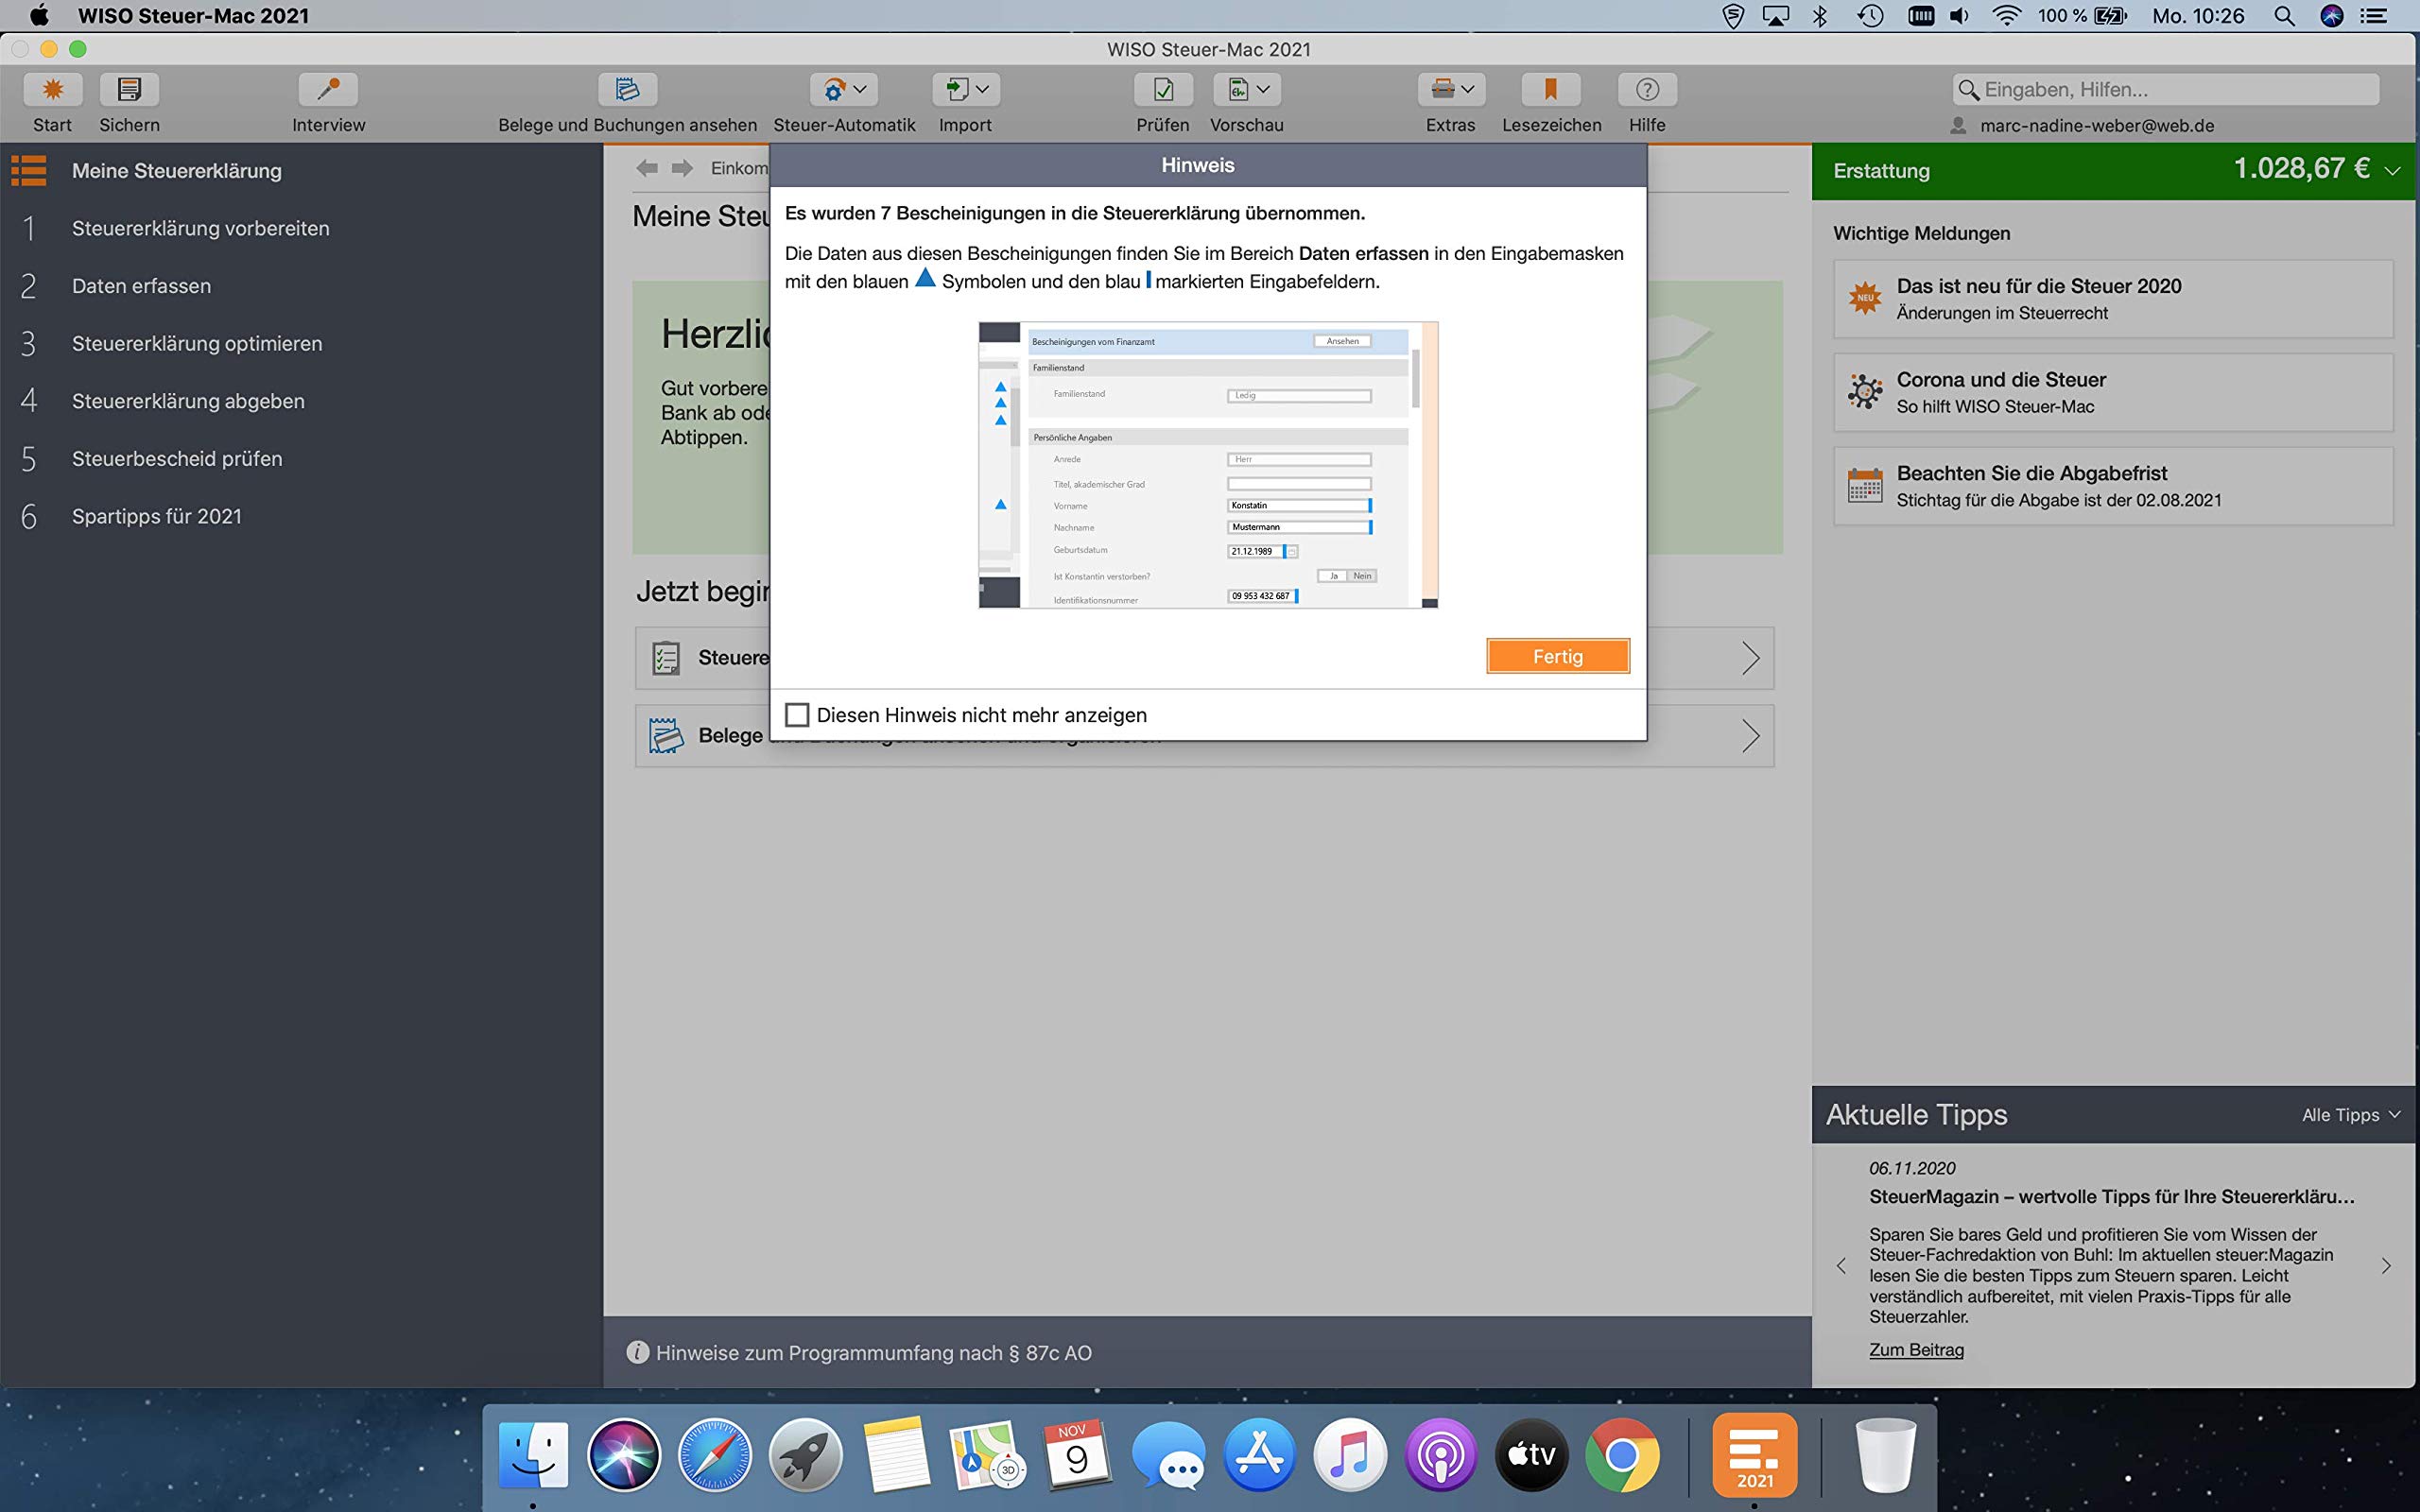This screenshot has width=2420, height=1512.
Task: Open the Interview mode icon
Action: click(328, 90)
